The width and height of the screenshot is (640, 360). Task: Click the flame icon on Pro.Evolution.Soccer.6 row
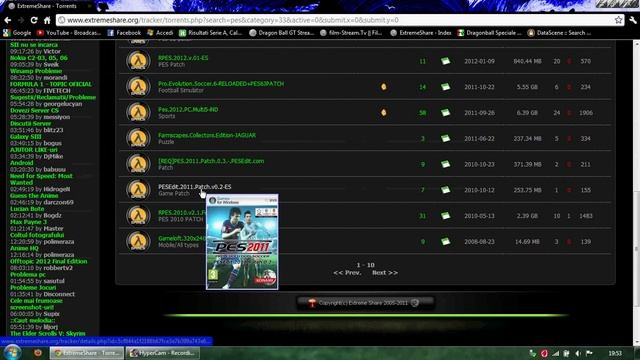(x=383, y=87)
